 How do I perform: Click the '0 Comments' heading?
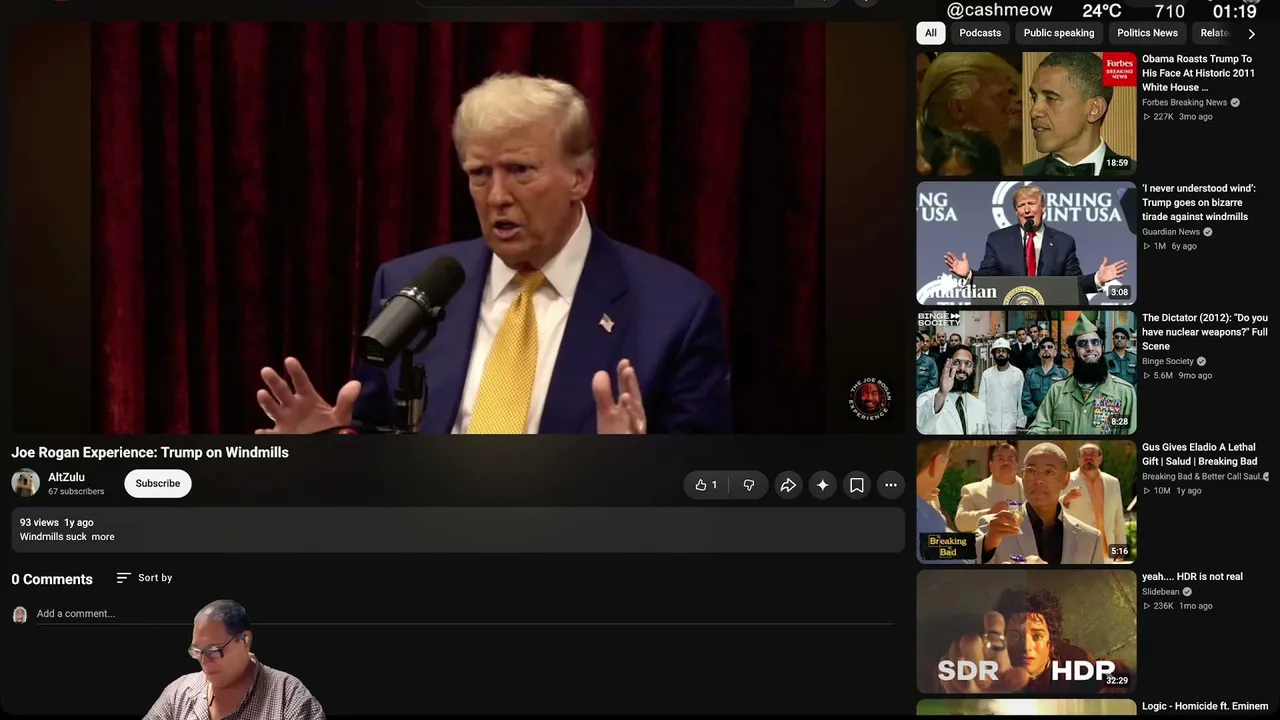point(52,579)
